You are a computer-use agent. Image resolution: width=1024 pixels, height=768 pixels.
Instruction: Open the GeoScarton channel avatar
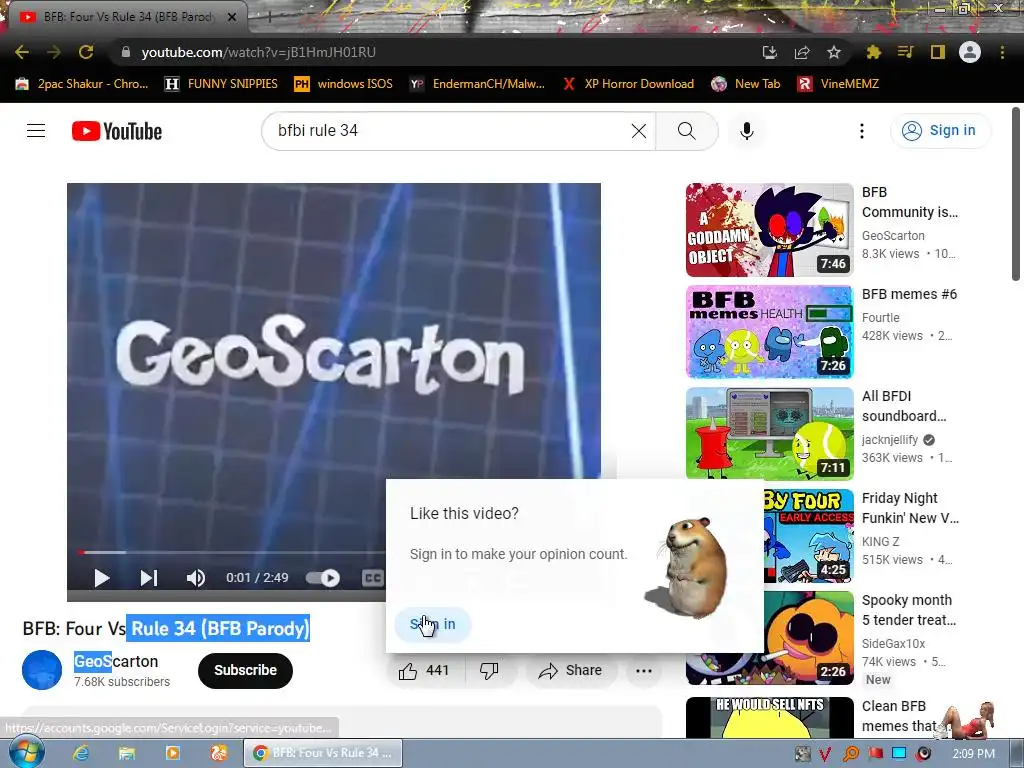pos(42,670)
